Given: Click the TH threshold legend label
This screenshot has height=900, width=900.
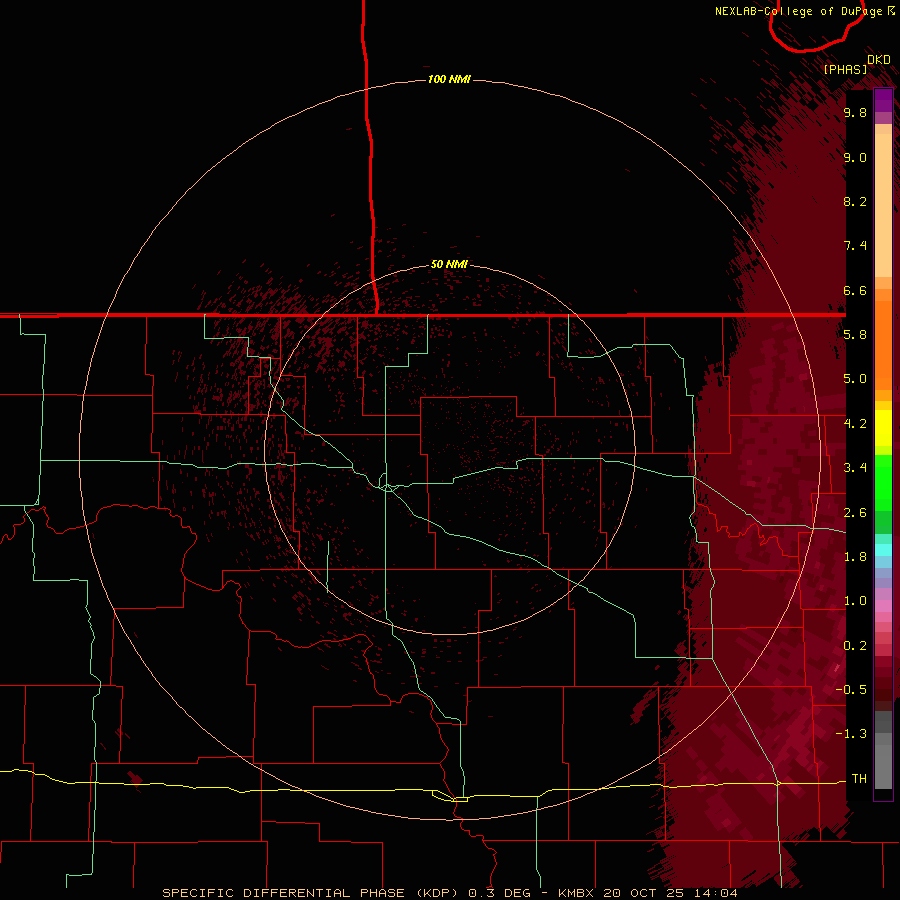Looking at the screenshot, I should pos(859,779).
